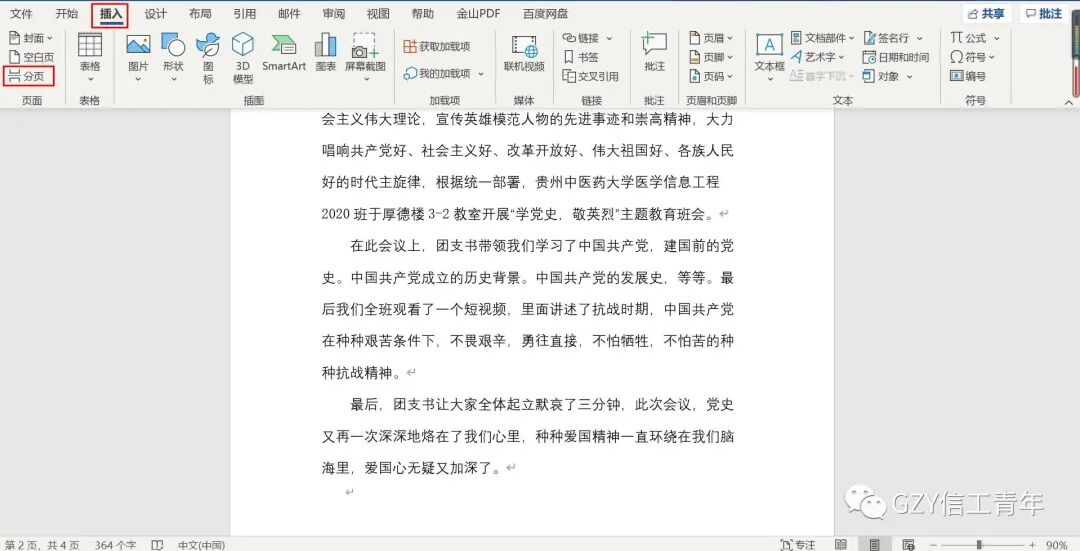Open the 文件 file menu
Screen dimensions: 1080x551
click(x=21, y=14)
